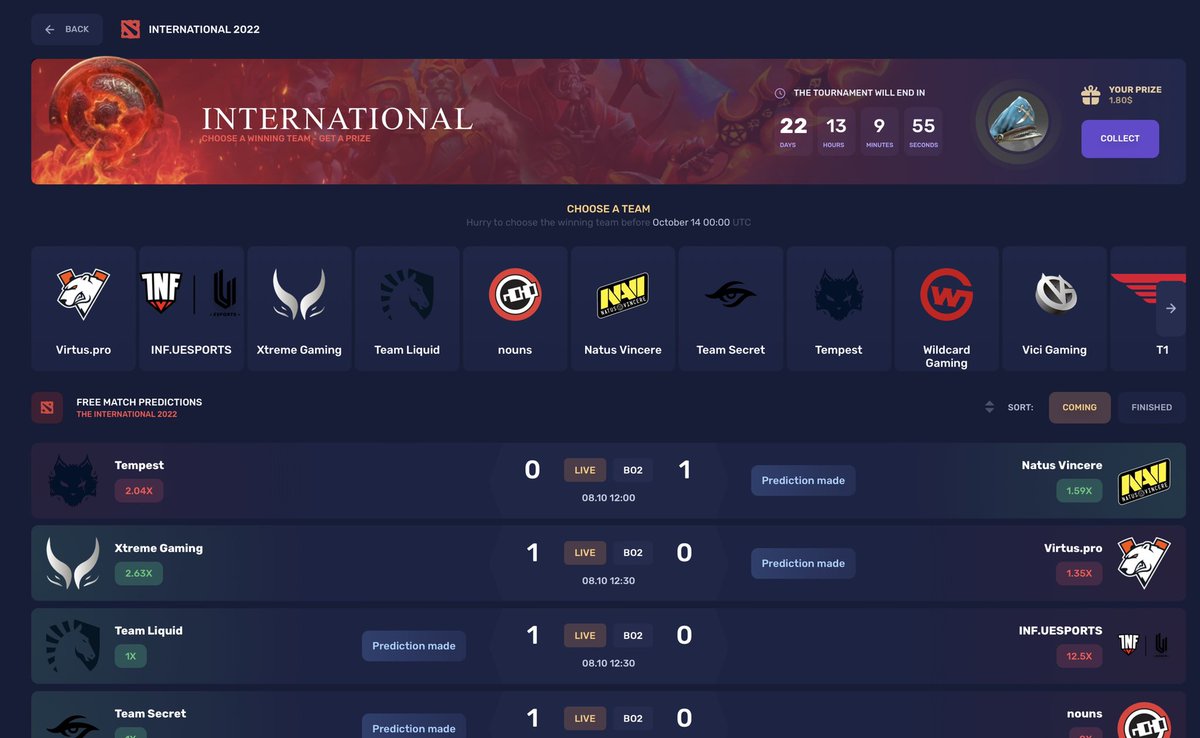The width and height of the screenshot is (1200, 738).
Task: Click the clock icon near tournament countdown
Action: pos(780,93)
